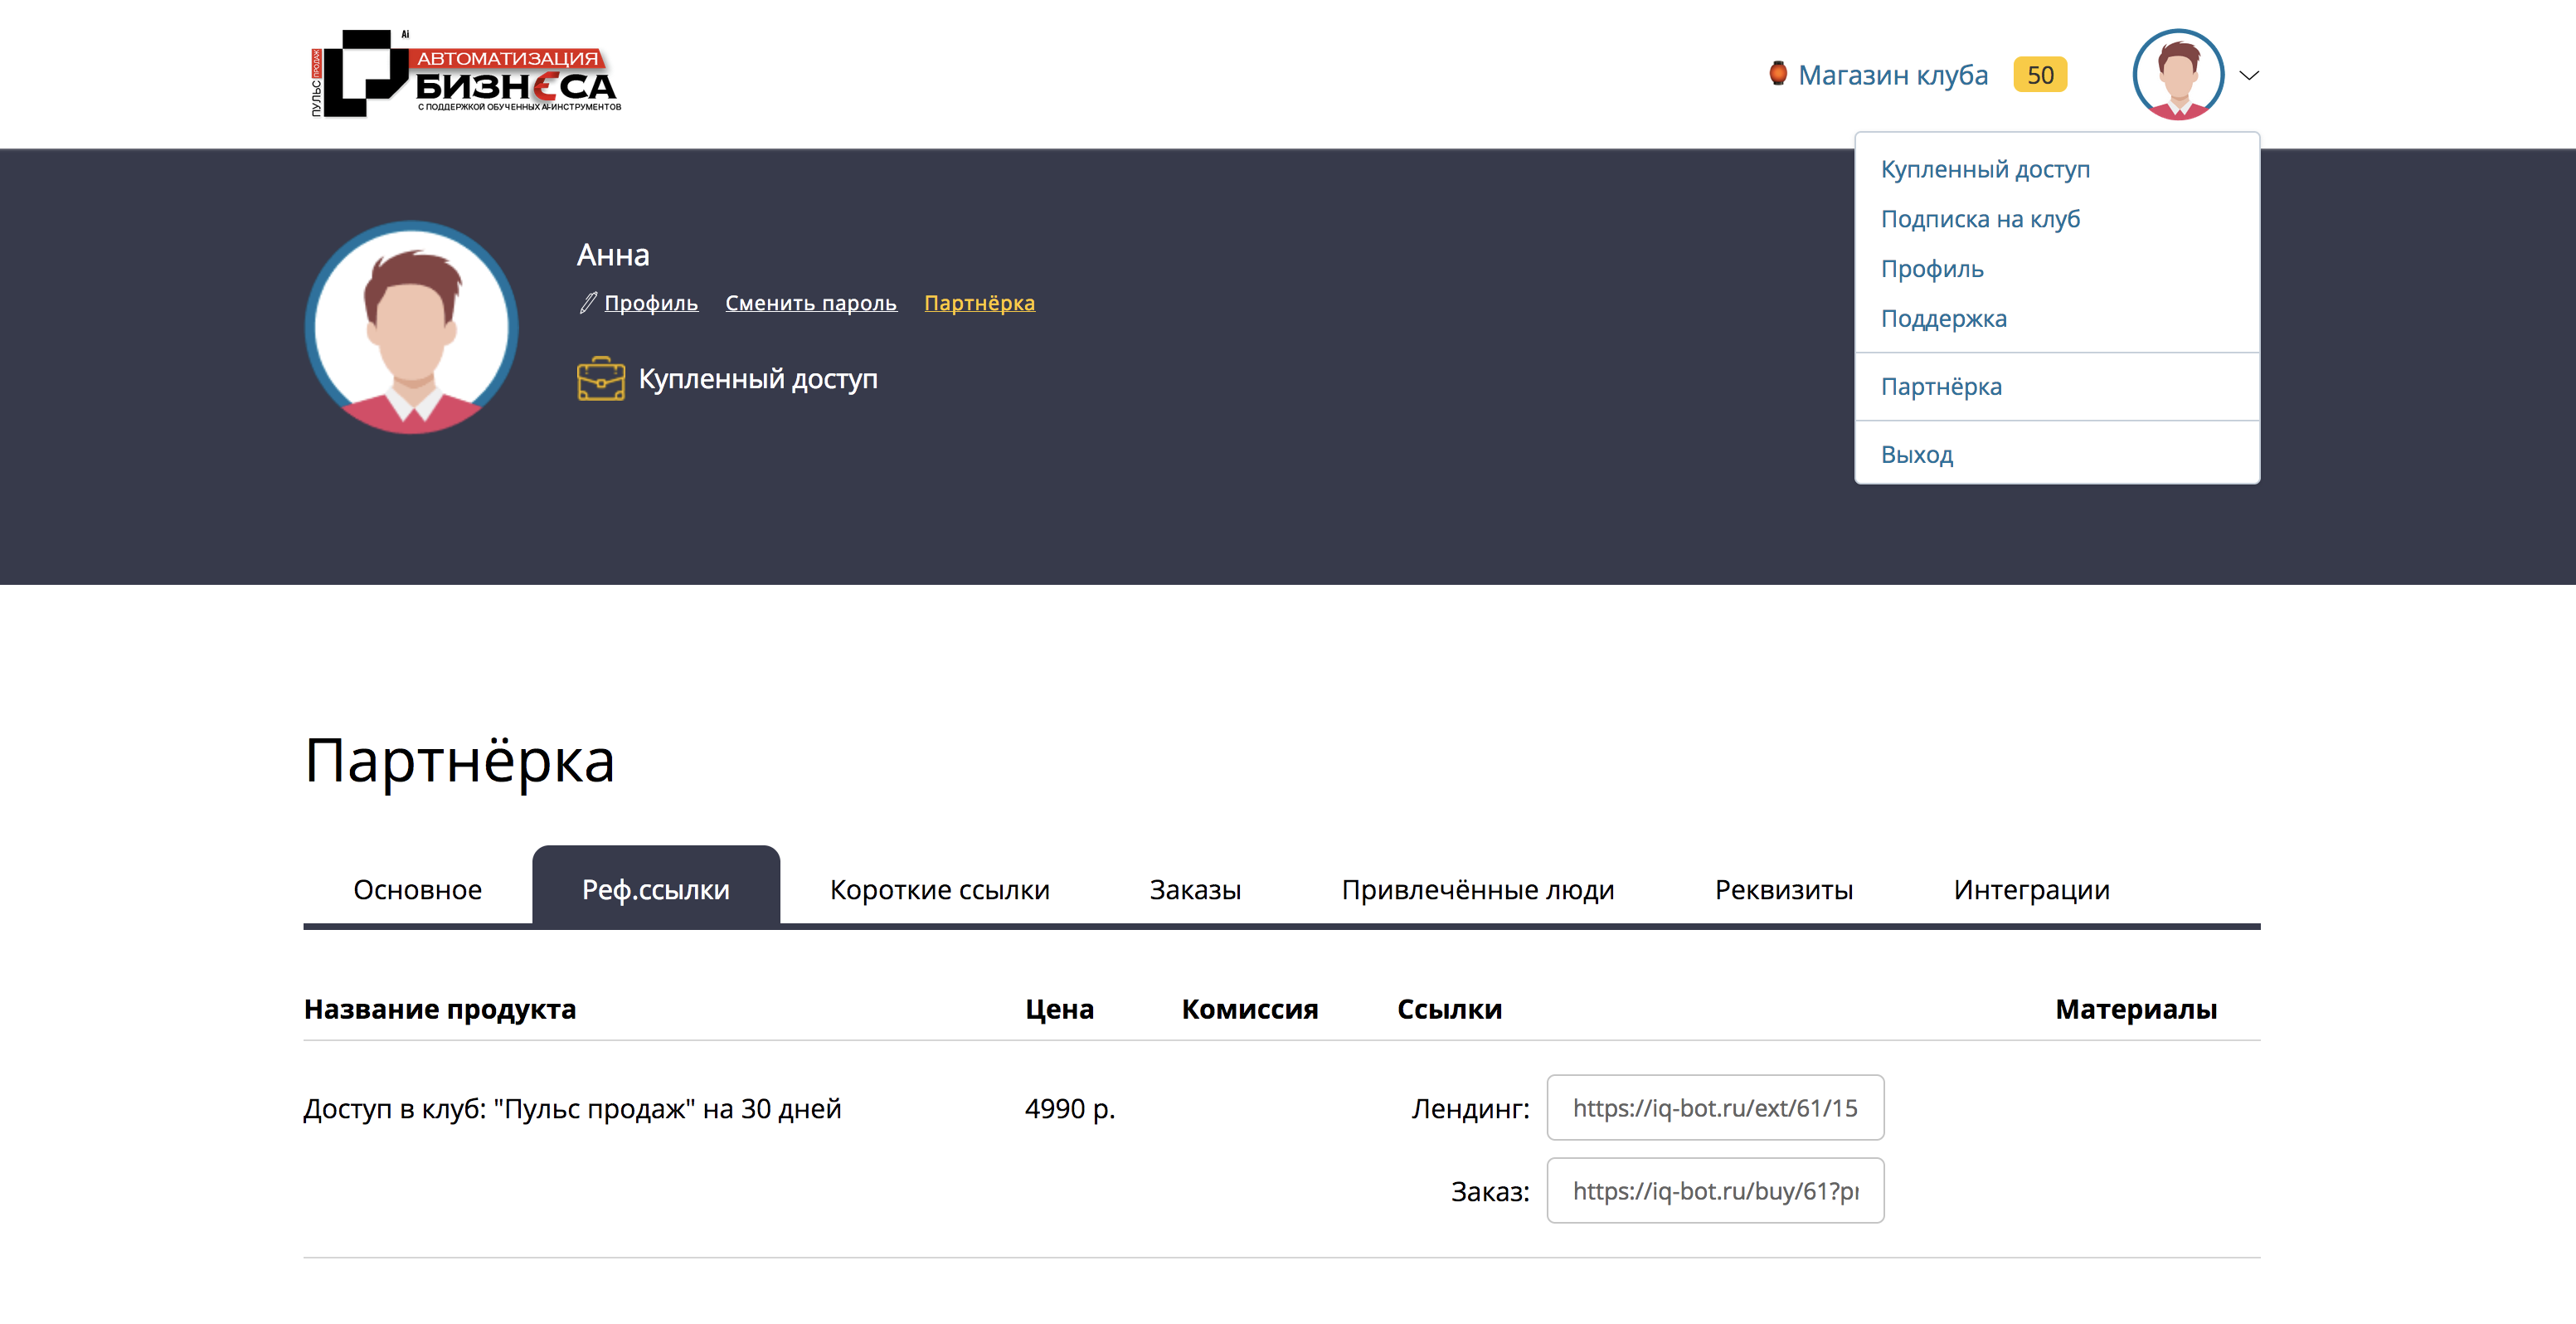2576x1324 pixels.
Task: Click the Лендинг referral URL field
Action: point(1714,1108)
